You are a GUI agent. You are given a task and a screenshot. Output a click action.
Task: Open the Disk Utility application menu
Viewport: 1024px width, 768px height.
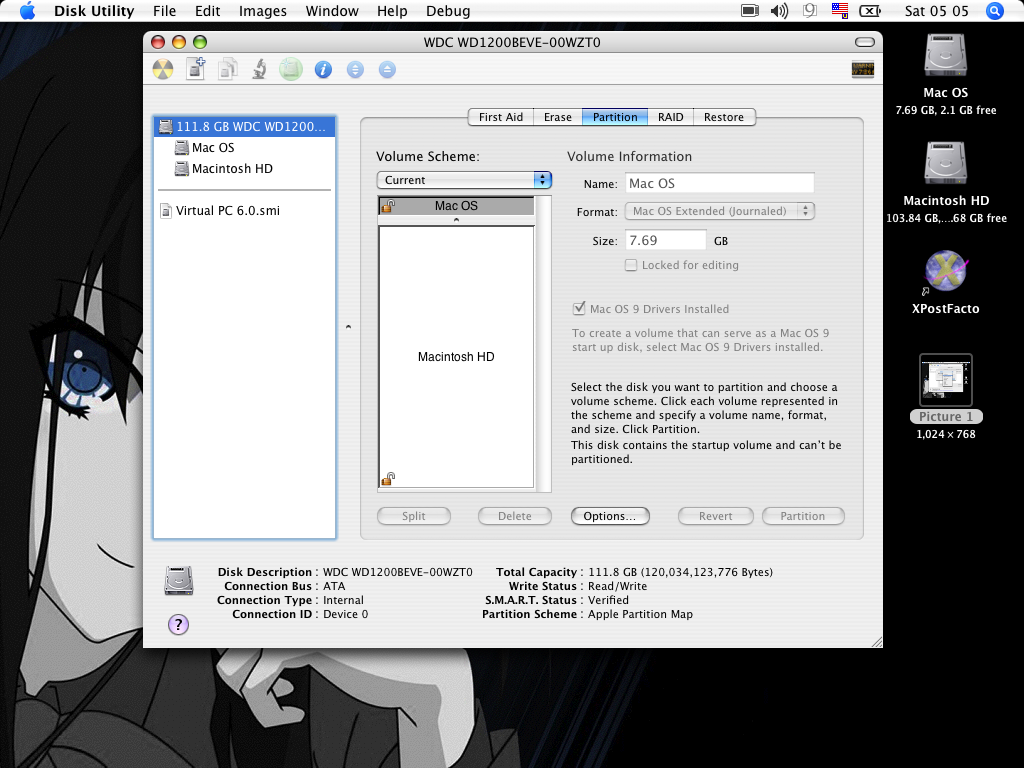click(94, 11)
